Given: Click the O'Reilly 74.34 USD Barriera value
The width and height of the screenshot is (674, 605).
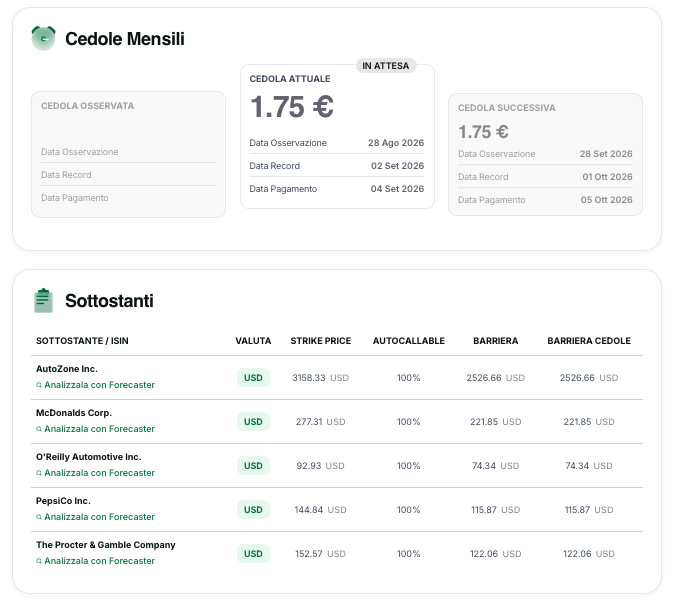Looking at the screenshot, I should coord(496,466).
